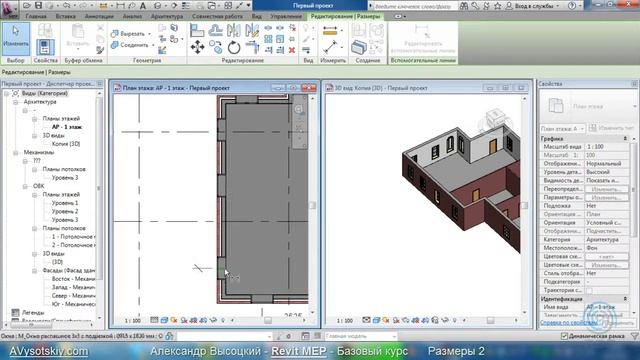Open the Анализ ribbon tab
The height and width of the screenshot is (360, 640).
point(133,16)
